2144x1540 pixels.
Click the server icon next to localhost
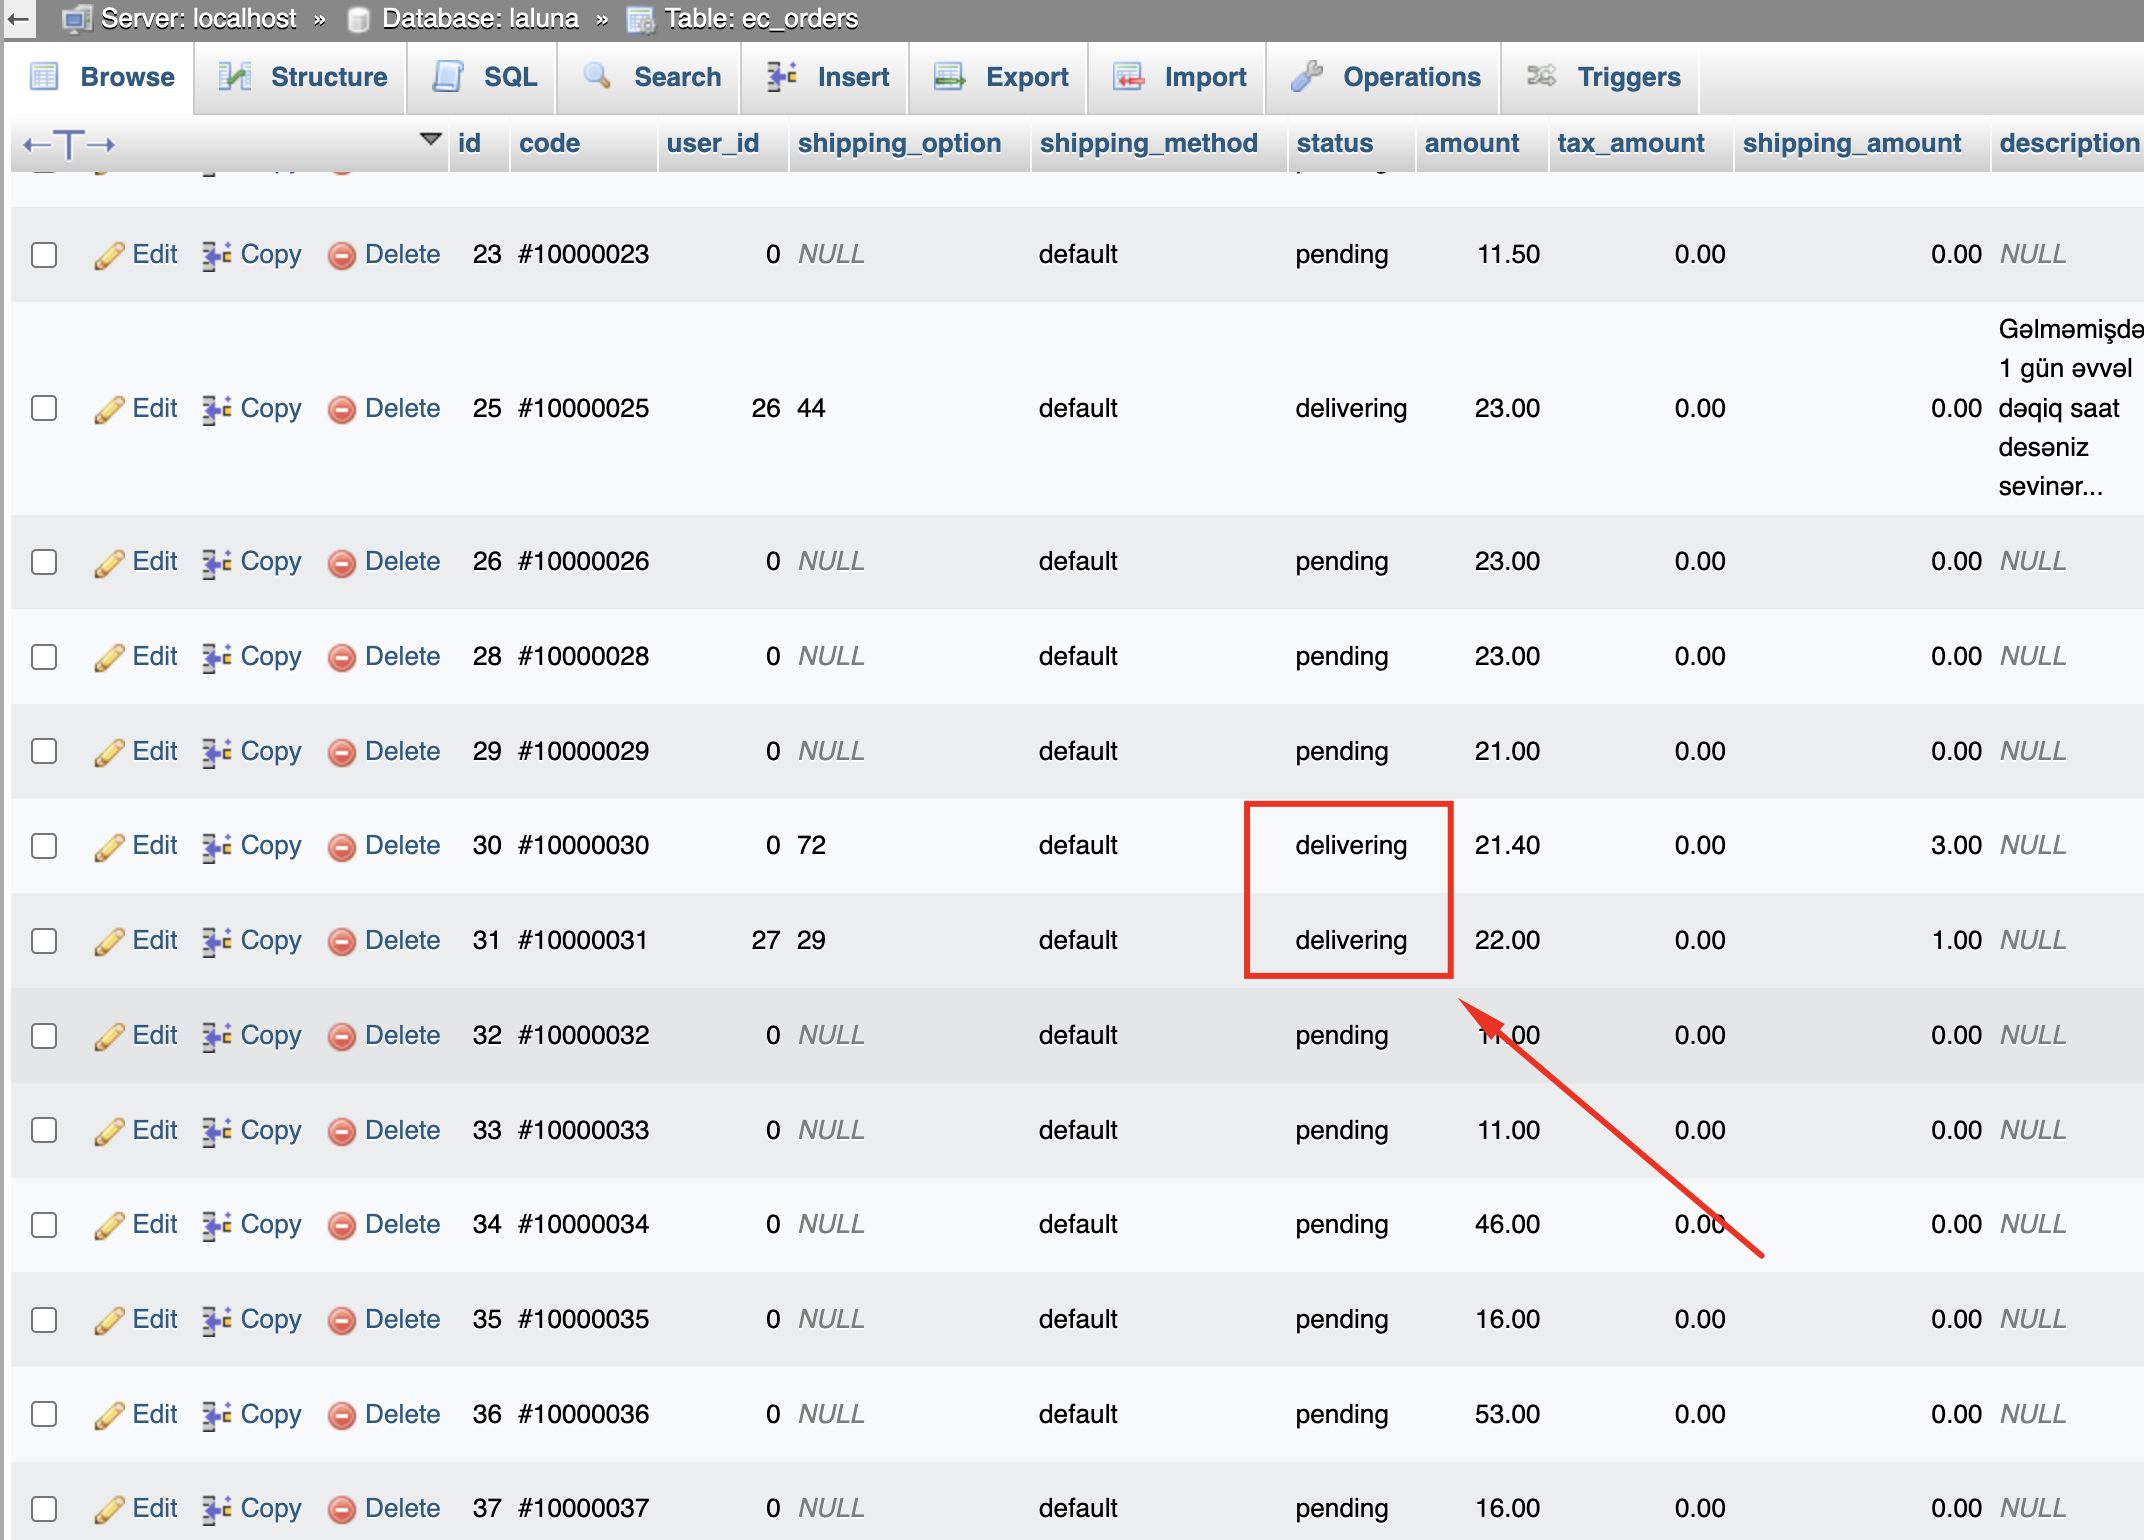77,19
